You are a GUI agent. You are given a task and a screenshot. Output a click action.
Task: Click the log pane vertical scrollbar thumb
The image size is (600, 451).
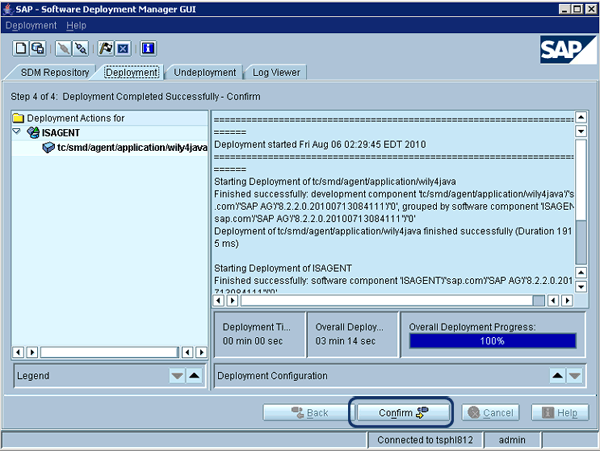point(581,242)
